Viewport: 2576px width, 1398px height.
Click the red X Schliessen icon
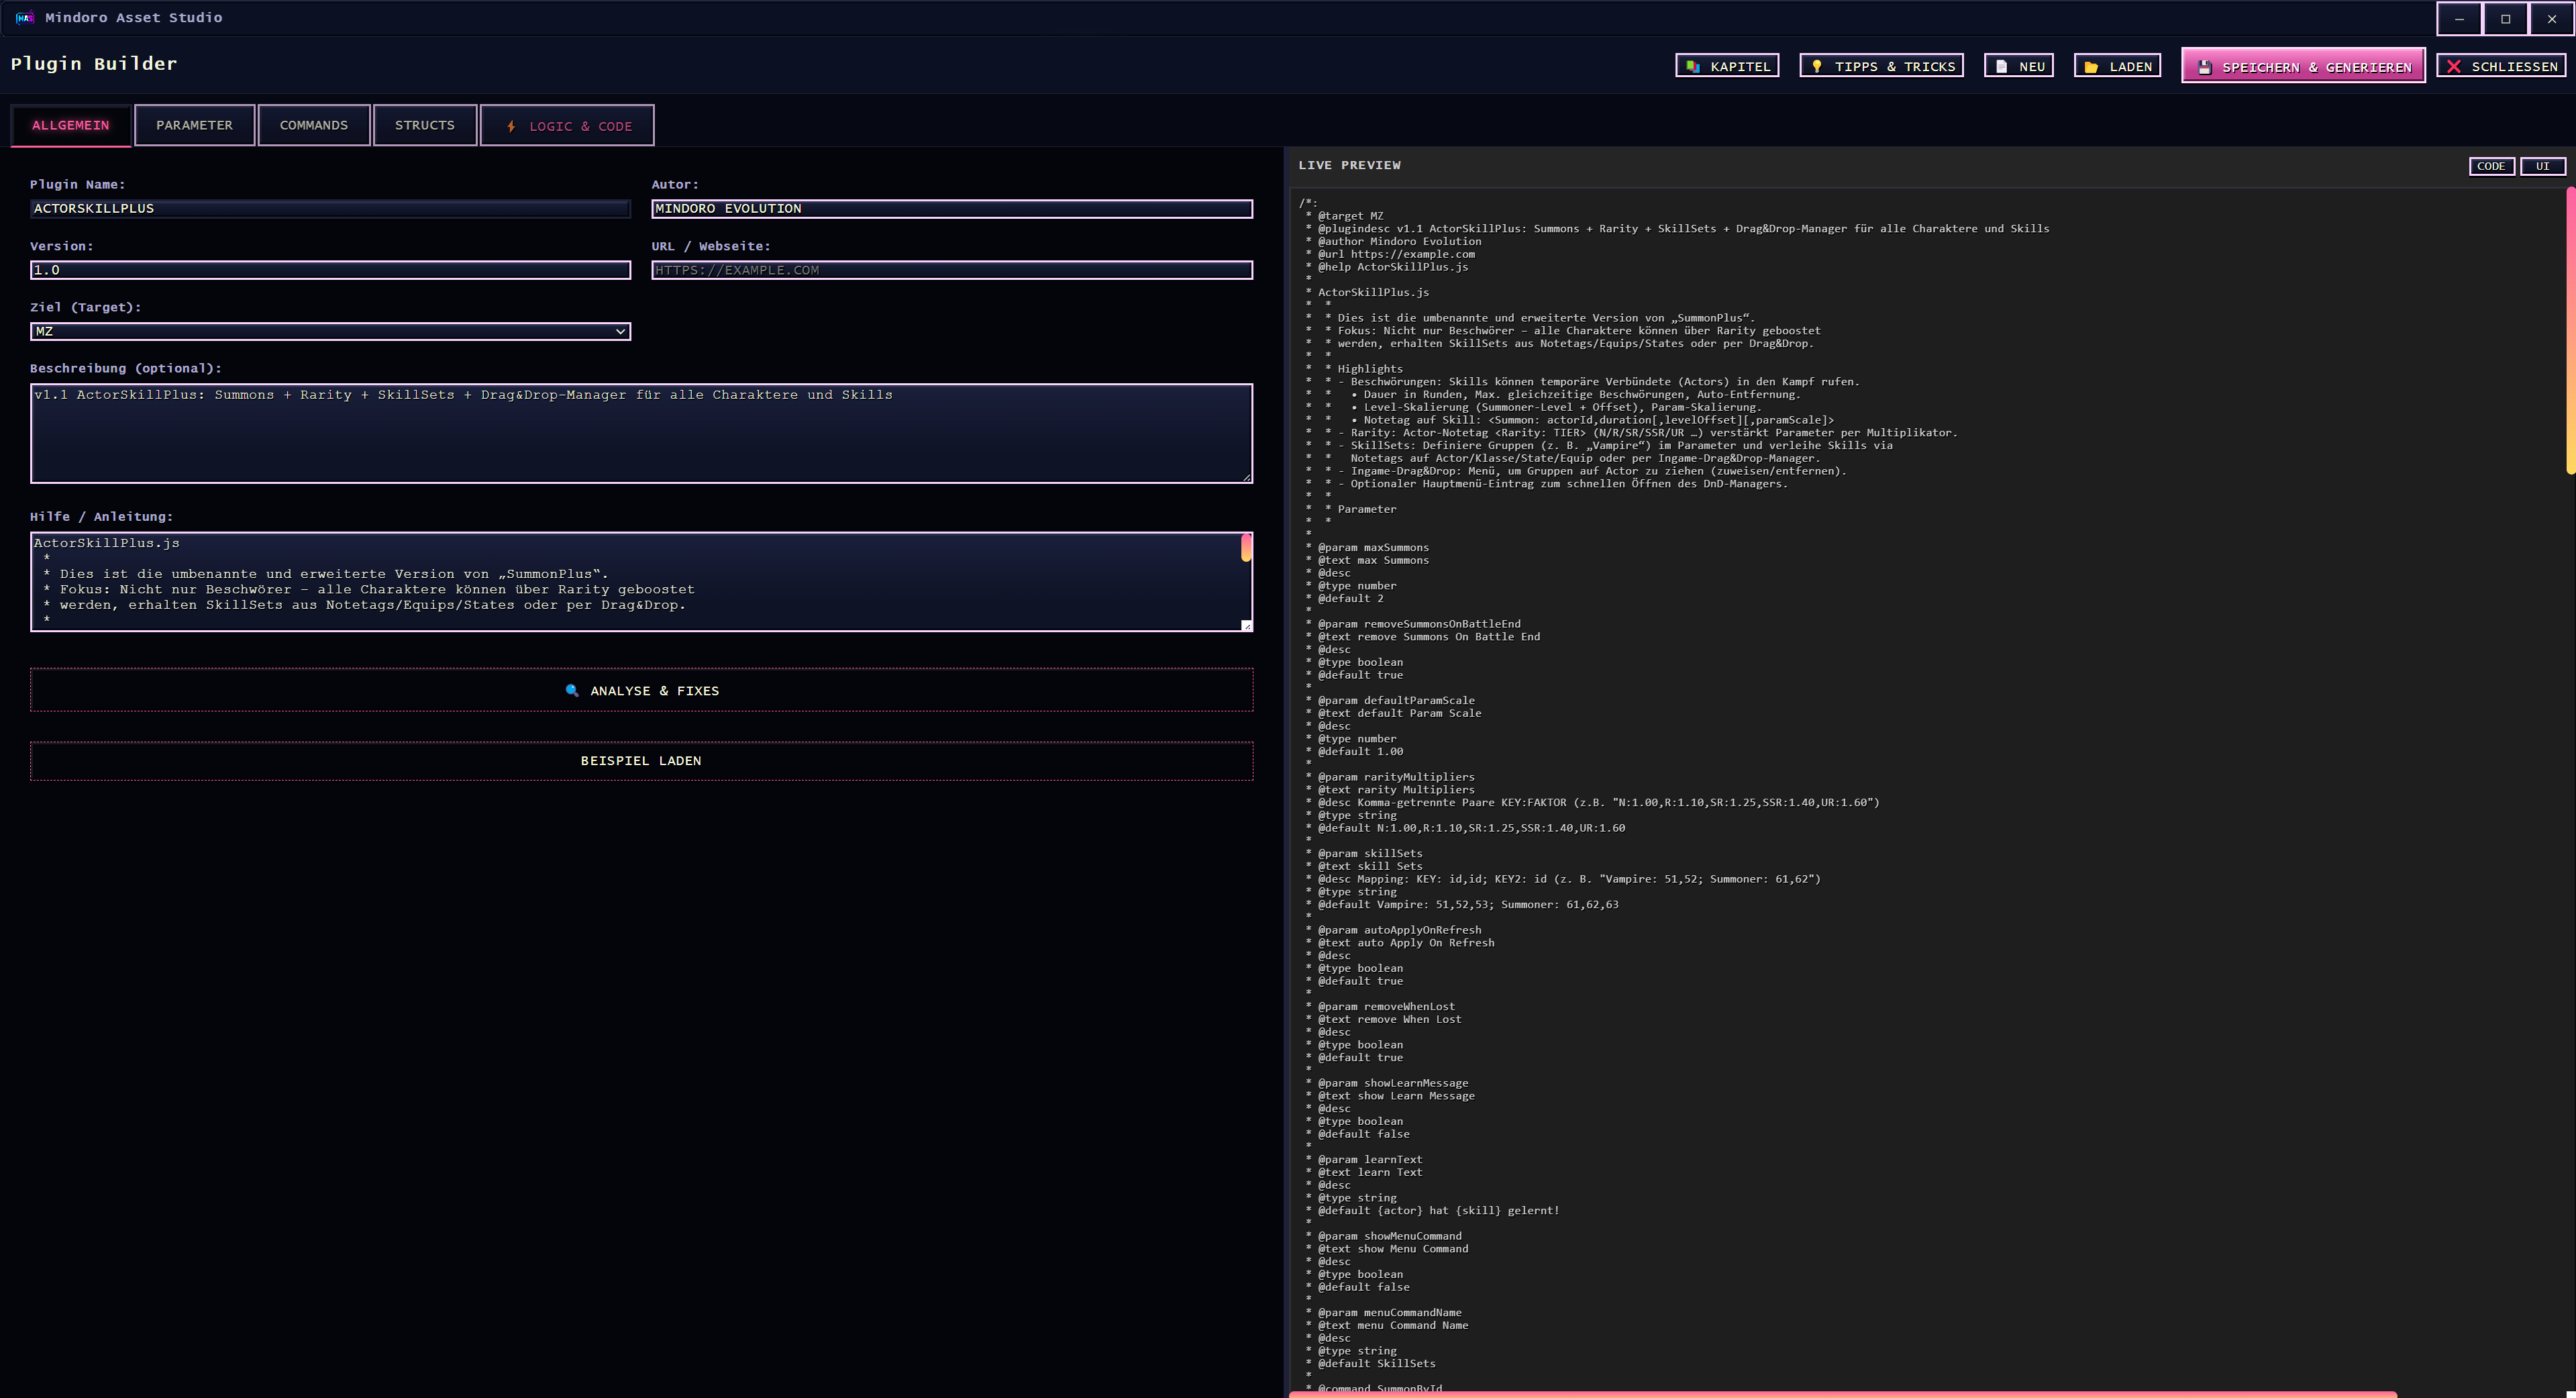(2454, 66)
